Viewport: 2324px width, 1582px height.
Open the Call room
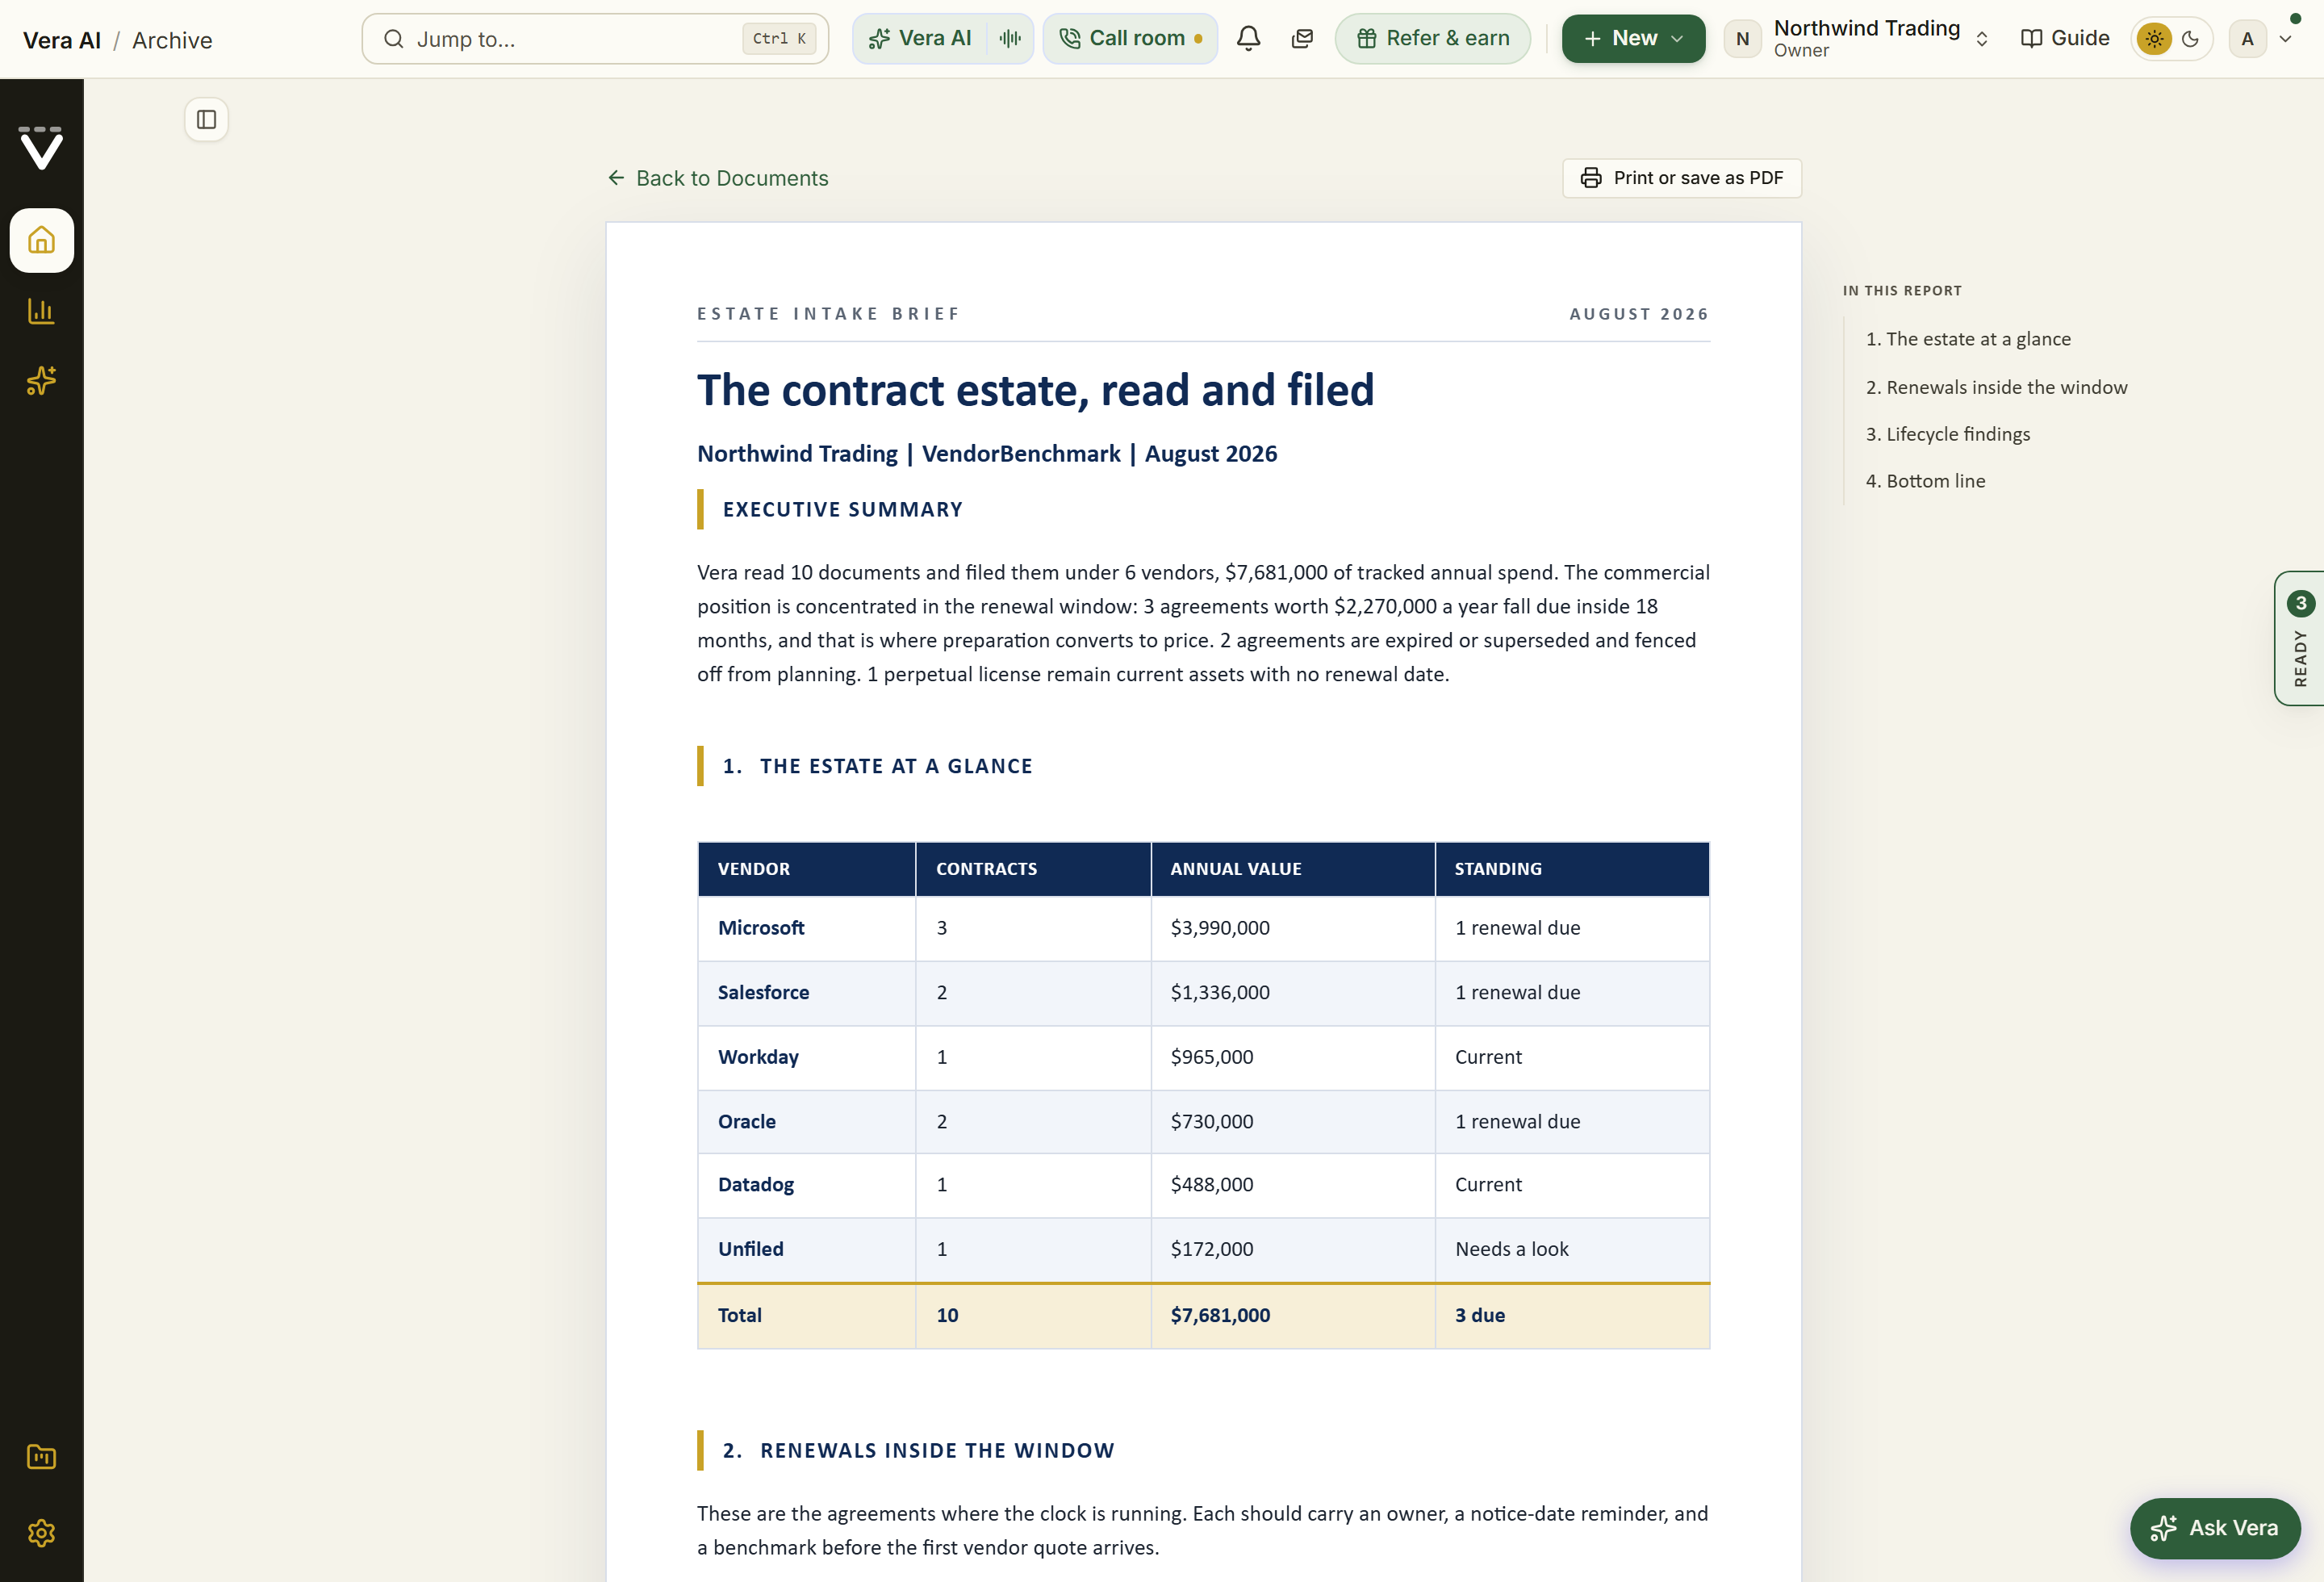click(x=1130, y=39)
